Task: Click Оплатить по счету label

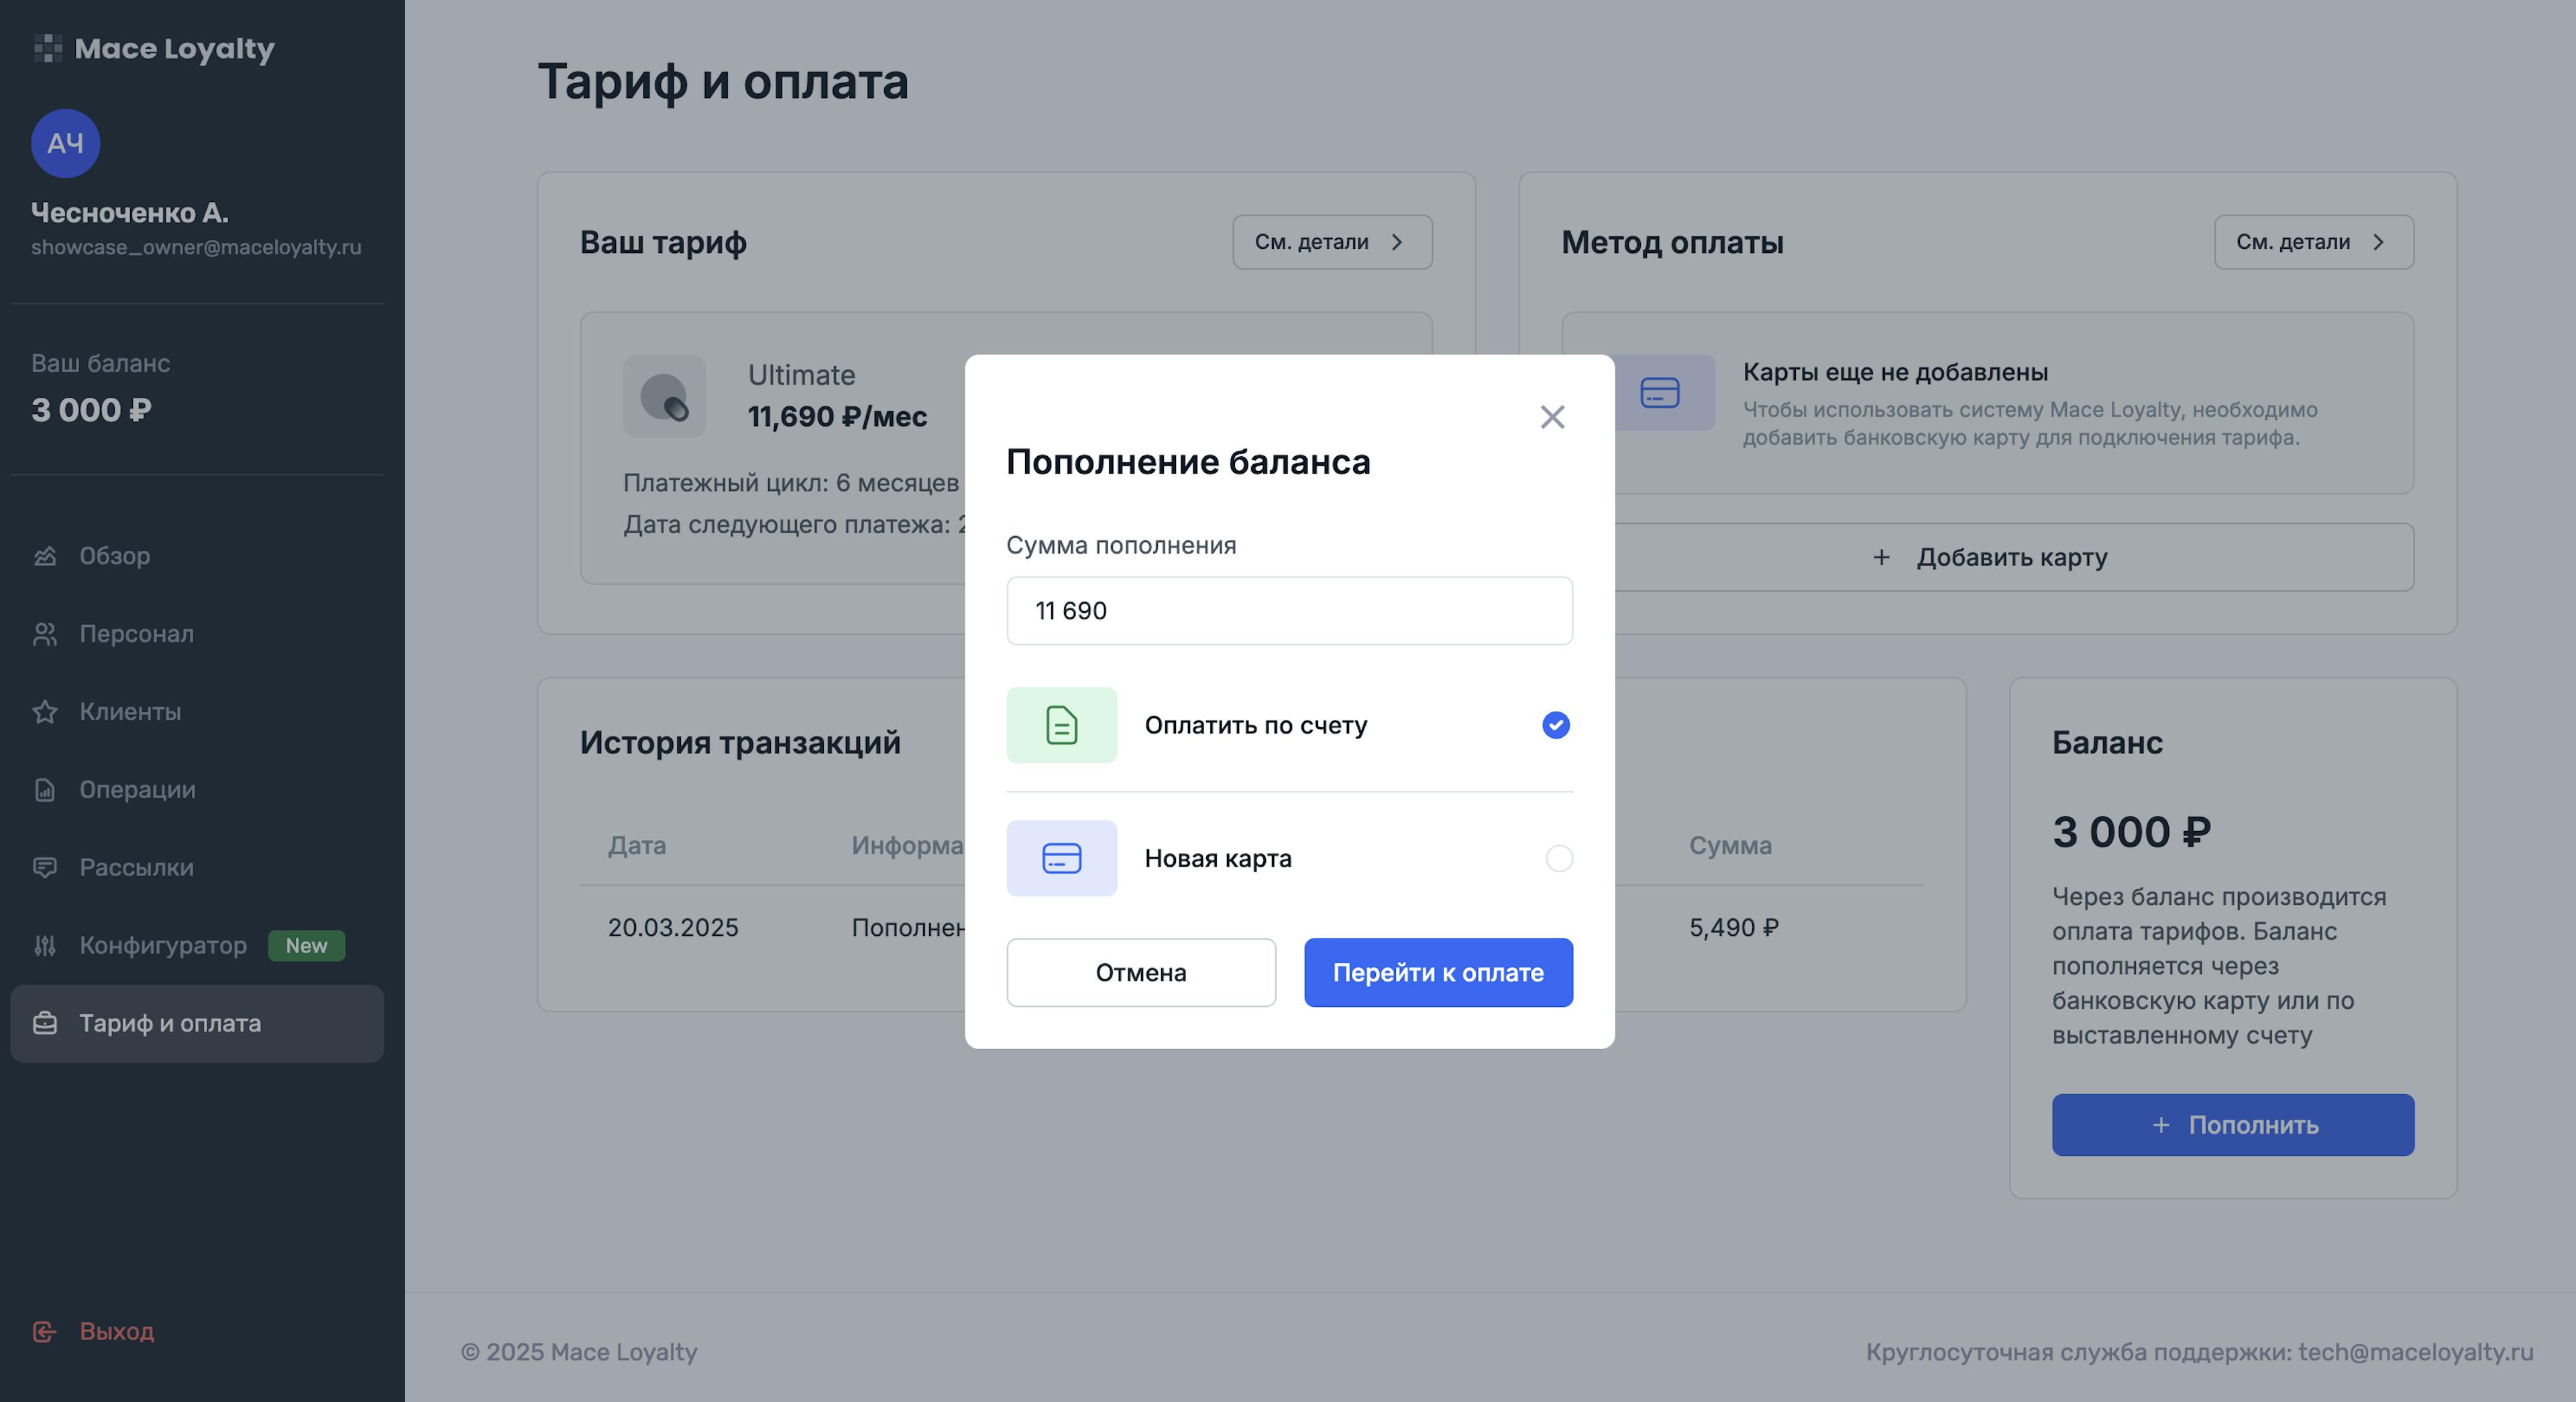Action: tap(1256, 725)
